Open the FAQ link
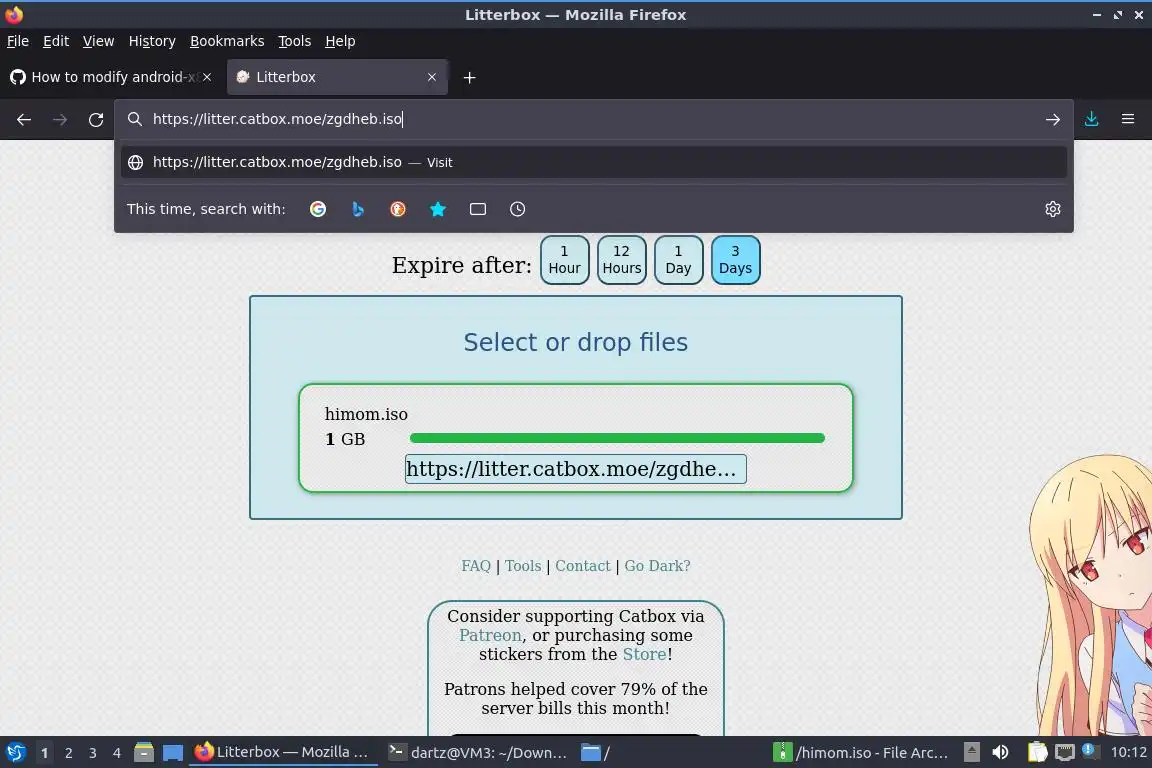 pyautogui.click(x=476, y=566)
